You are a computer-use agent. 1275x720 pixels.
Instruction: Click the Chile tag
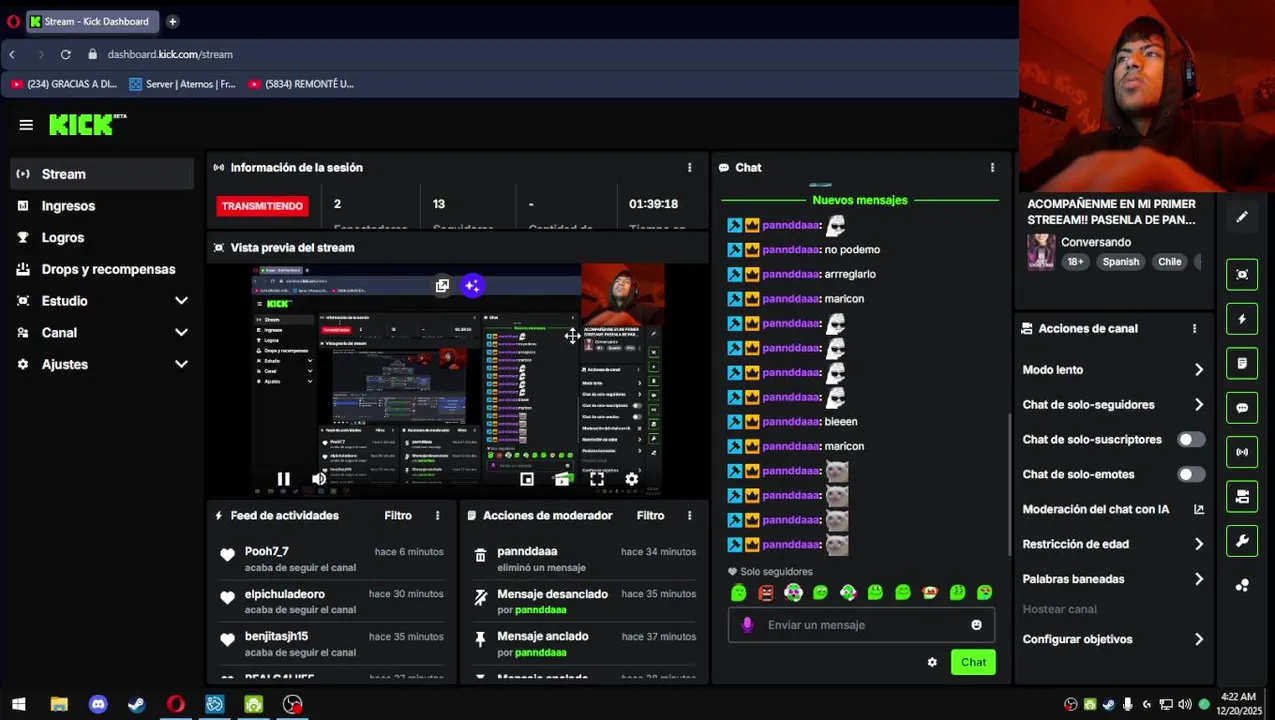[x=1169, y=262]
